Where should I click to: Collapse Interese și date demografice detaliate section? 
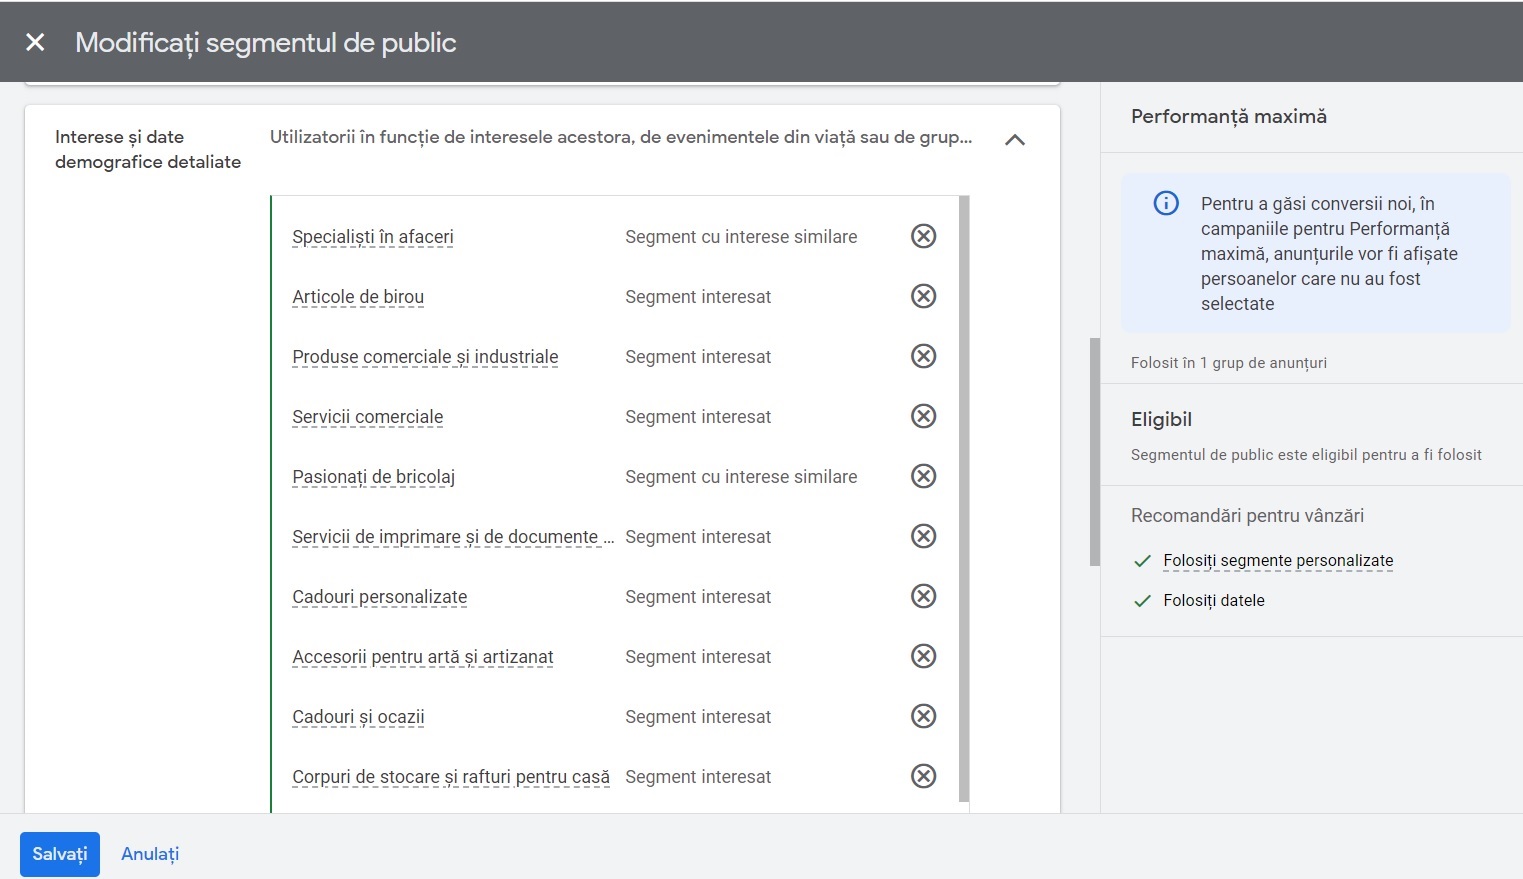tap(1014, 140)
